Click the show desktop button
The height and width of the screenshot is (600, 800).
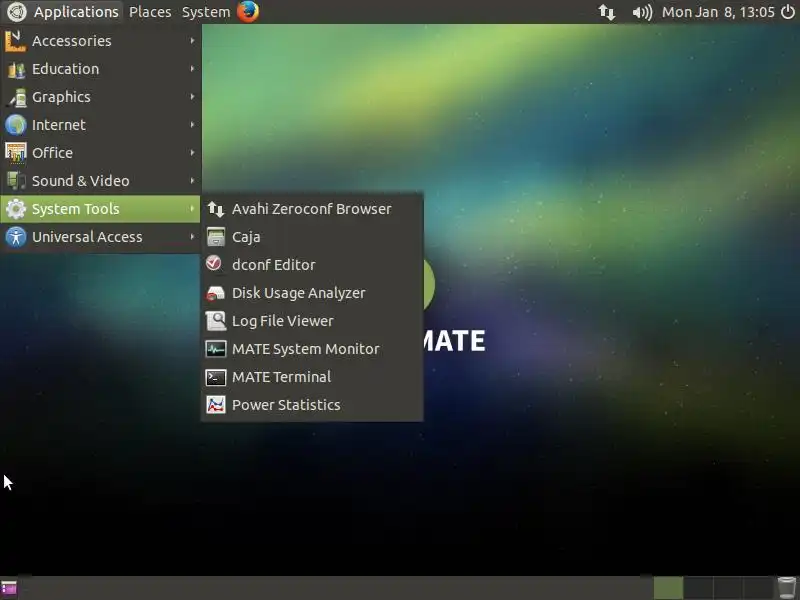(9, 588)
